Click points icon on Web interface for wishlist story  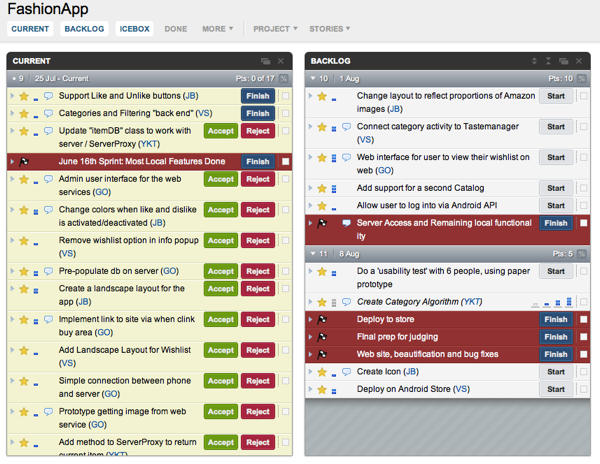pyautogui.click(x=334, y=158)
